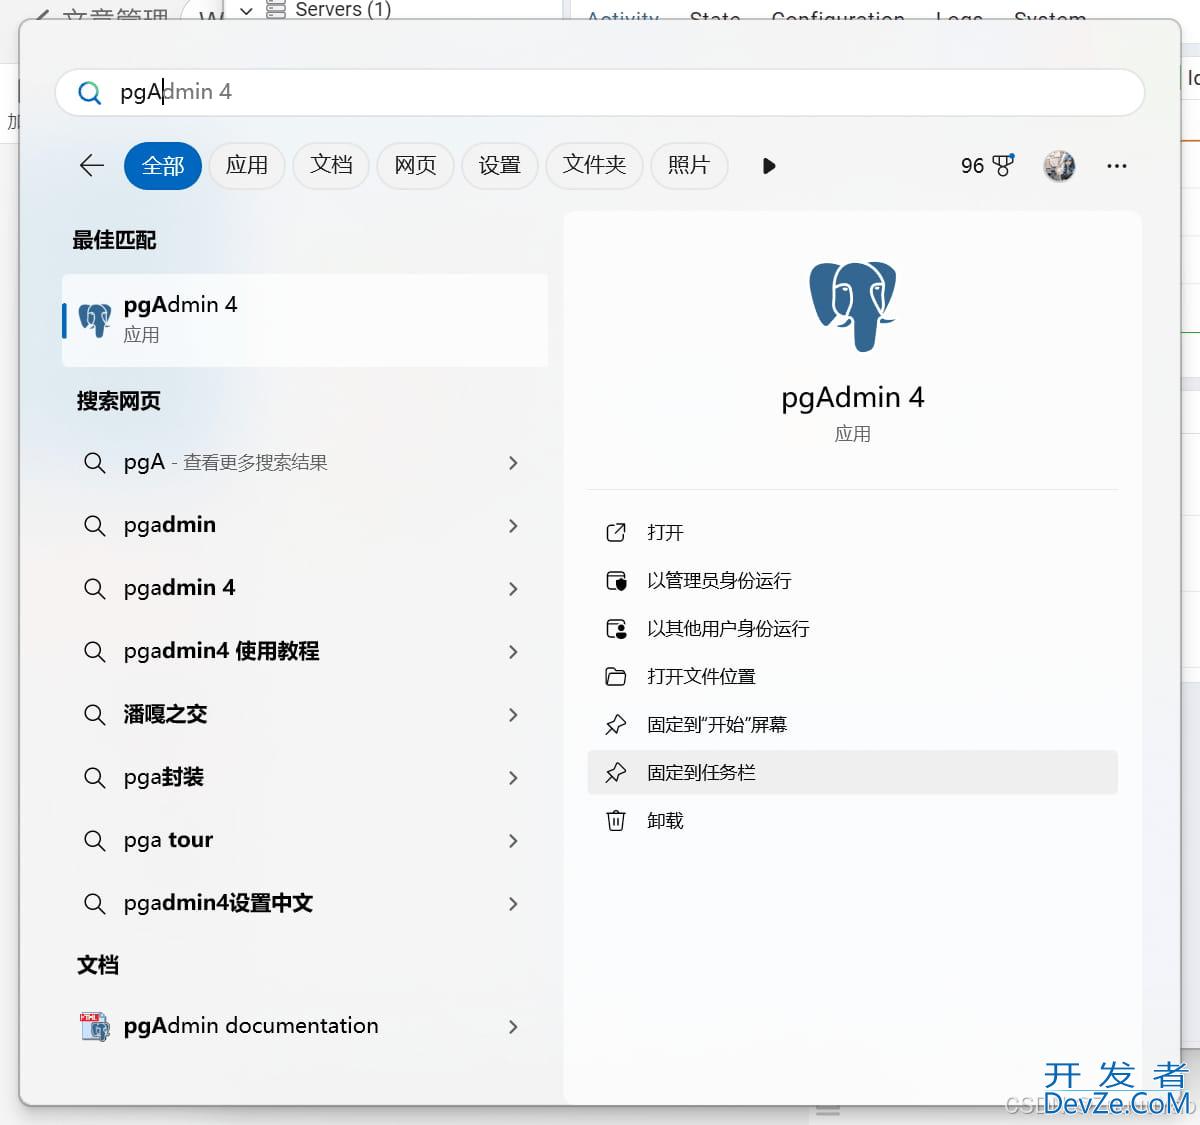Expand the pga tour suggestion chevron
Image resolution: width=1200 pixels, height=1125 pixels.
[x=513, y=841]
